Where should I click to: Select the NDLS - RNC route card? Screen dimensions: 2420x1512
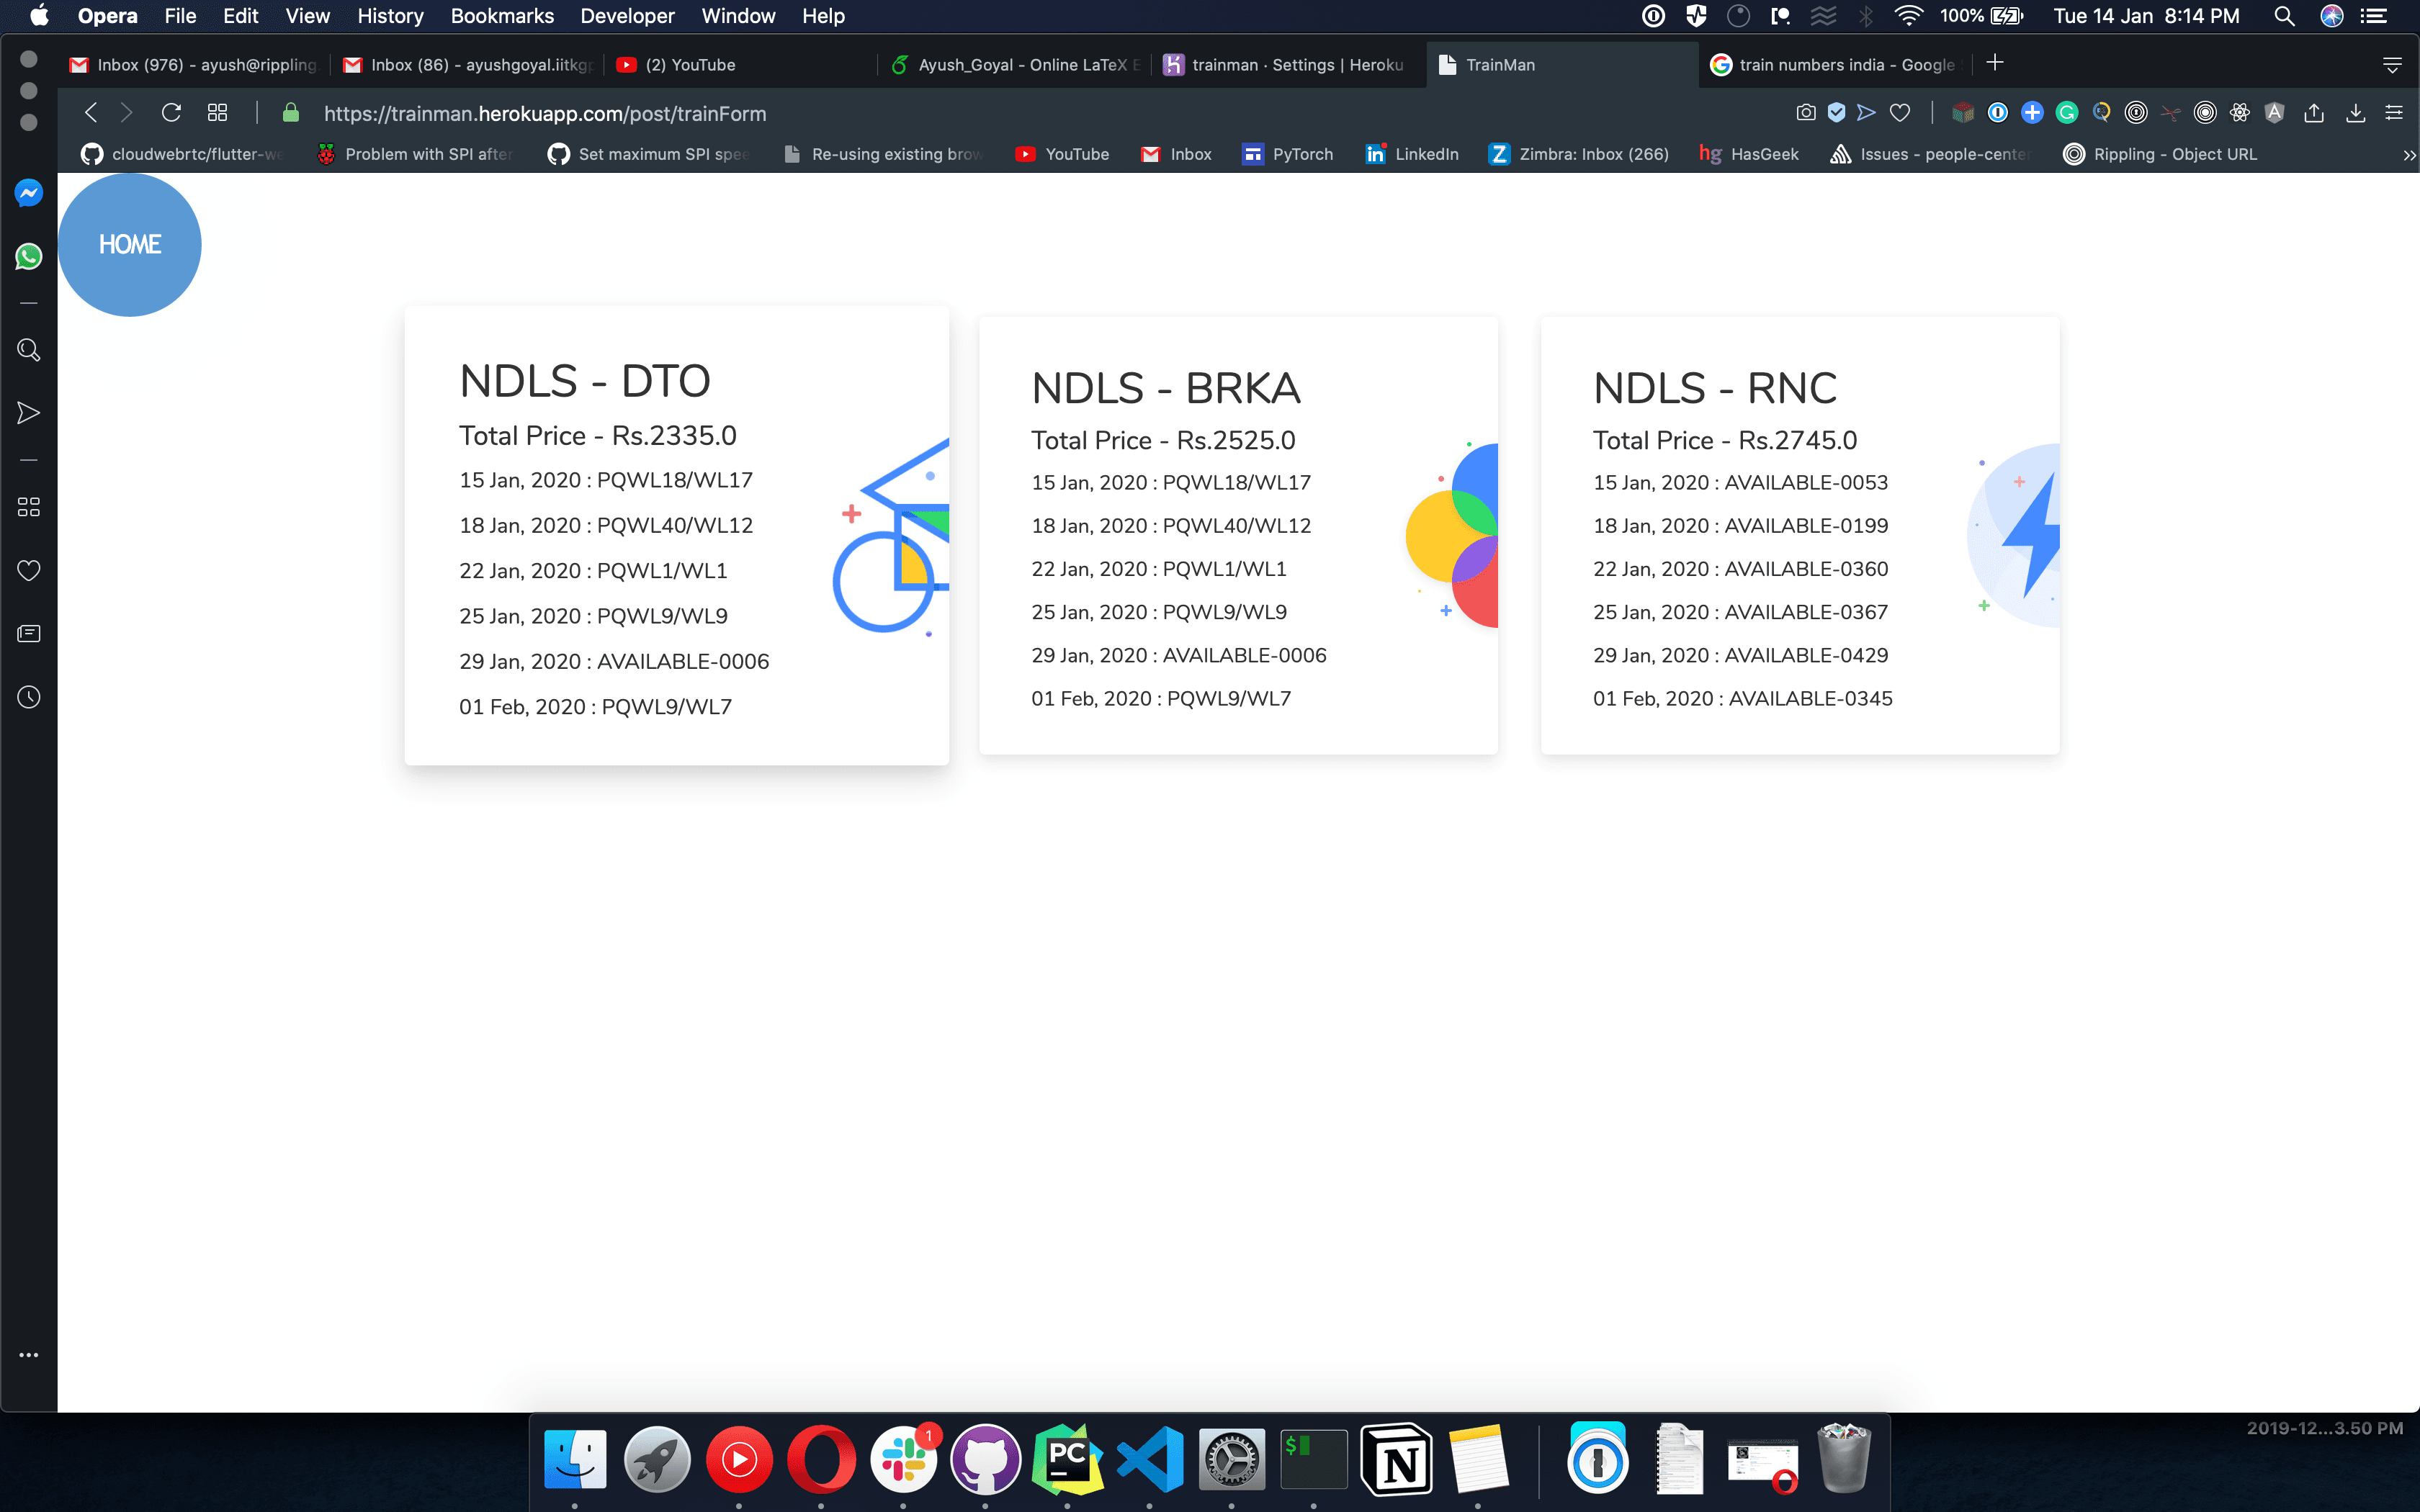click(1799, 536)
